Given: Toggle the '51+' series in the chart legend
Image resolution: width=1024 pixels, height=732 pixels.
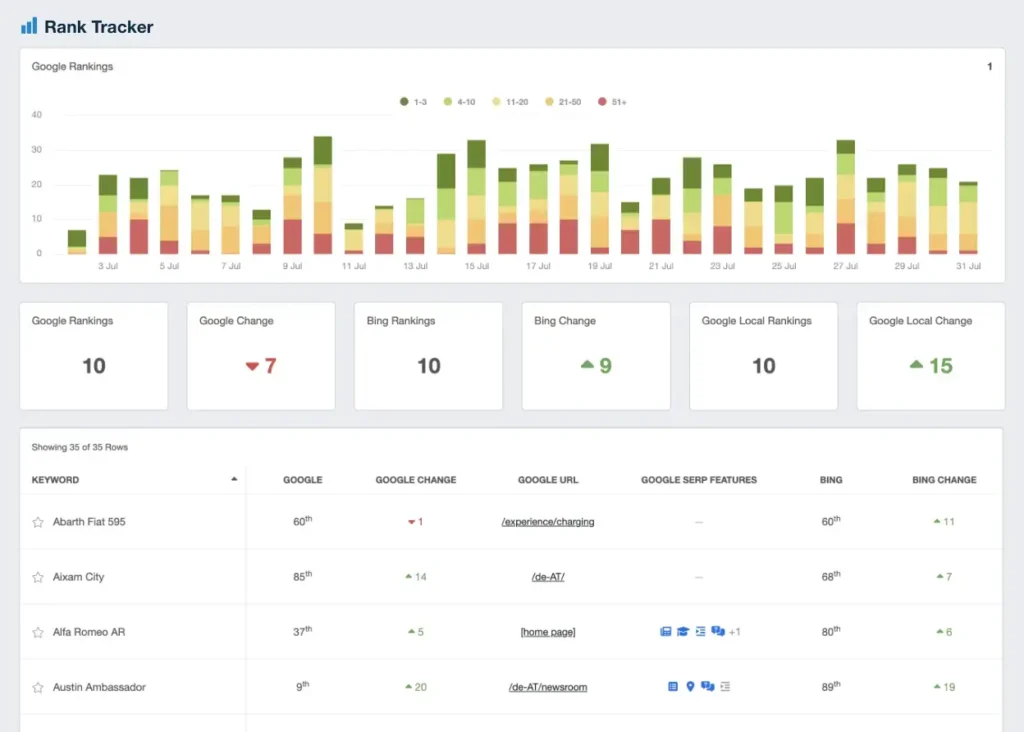Looking at the screenshot, I should [x=609, y=101].
